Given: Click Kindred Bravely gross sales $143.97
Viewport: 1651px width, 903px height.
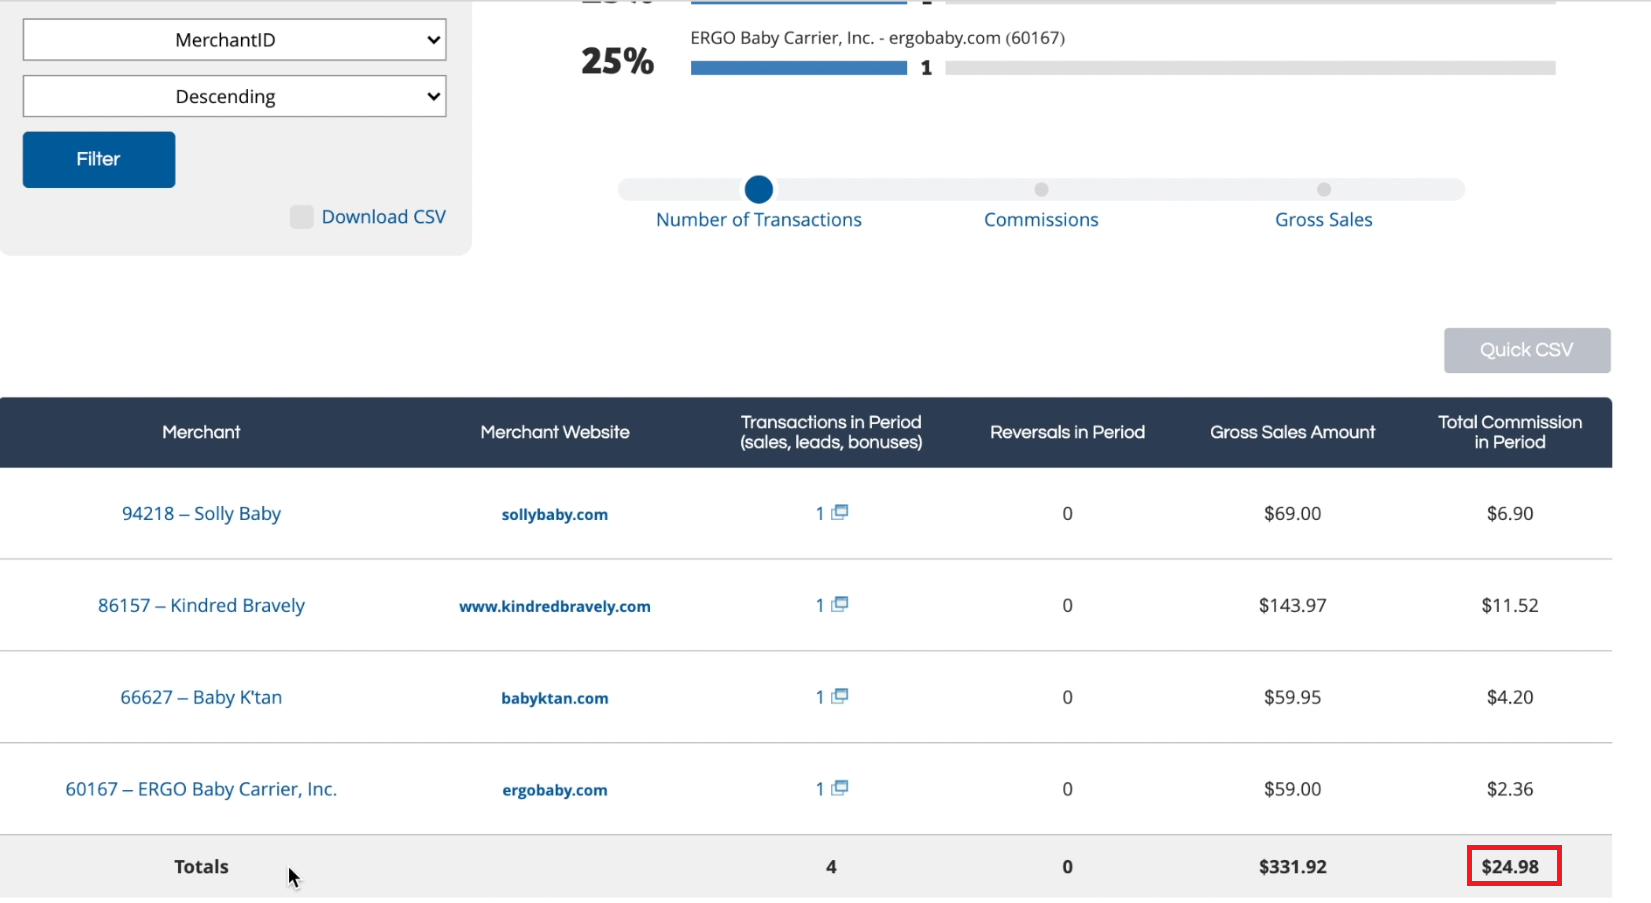Looking at the screenshot, I should (x=1292, y=605).
